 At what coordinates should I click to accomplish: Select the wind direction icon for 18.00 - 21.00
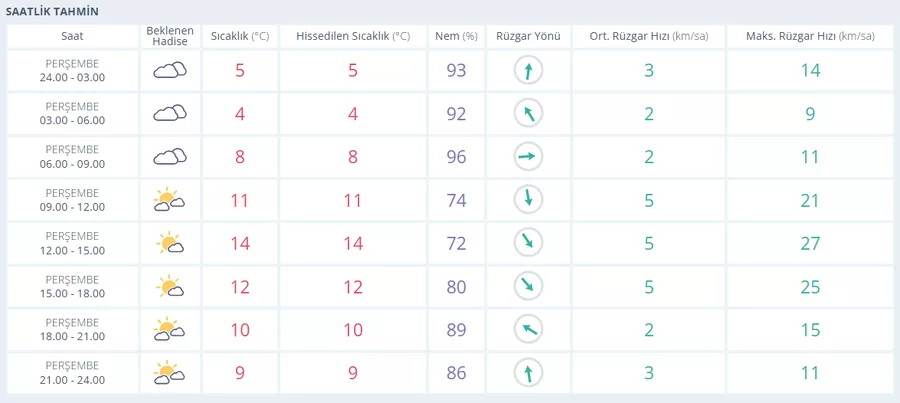pos(527,330)
